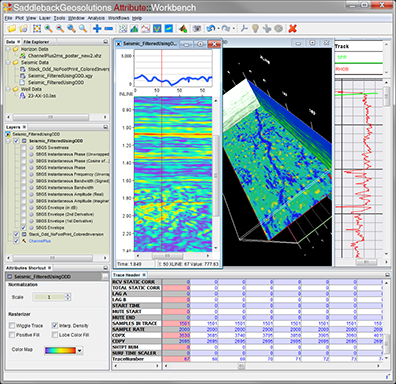This screenshot has height=384, width=396.
Task: Minimize the Trace Header panel via corner icon
Action: pyautogui.click(x=387, y=275)
